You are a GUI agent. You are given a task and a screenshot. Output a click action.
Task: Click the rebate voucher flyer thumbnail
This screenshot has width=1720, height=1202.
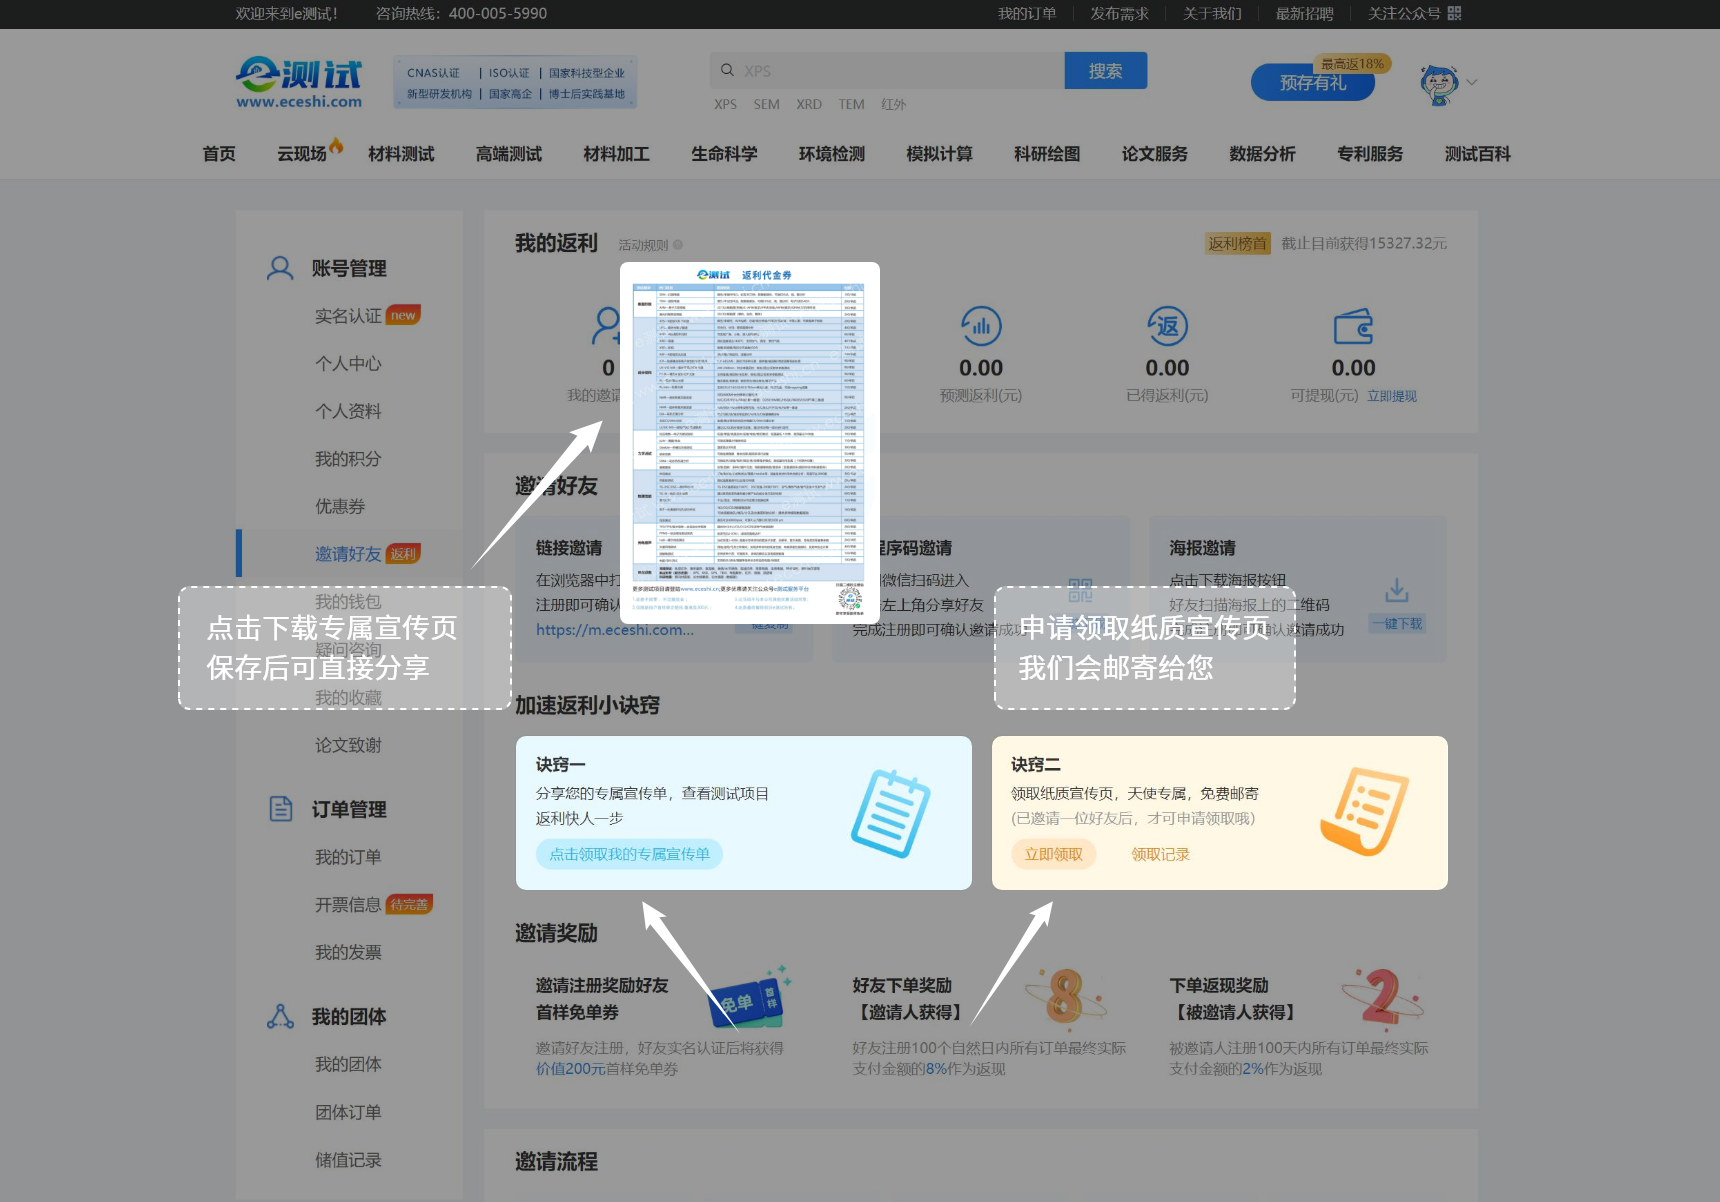(749, 440)
